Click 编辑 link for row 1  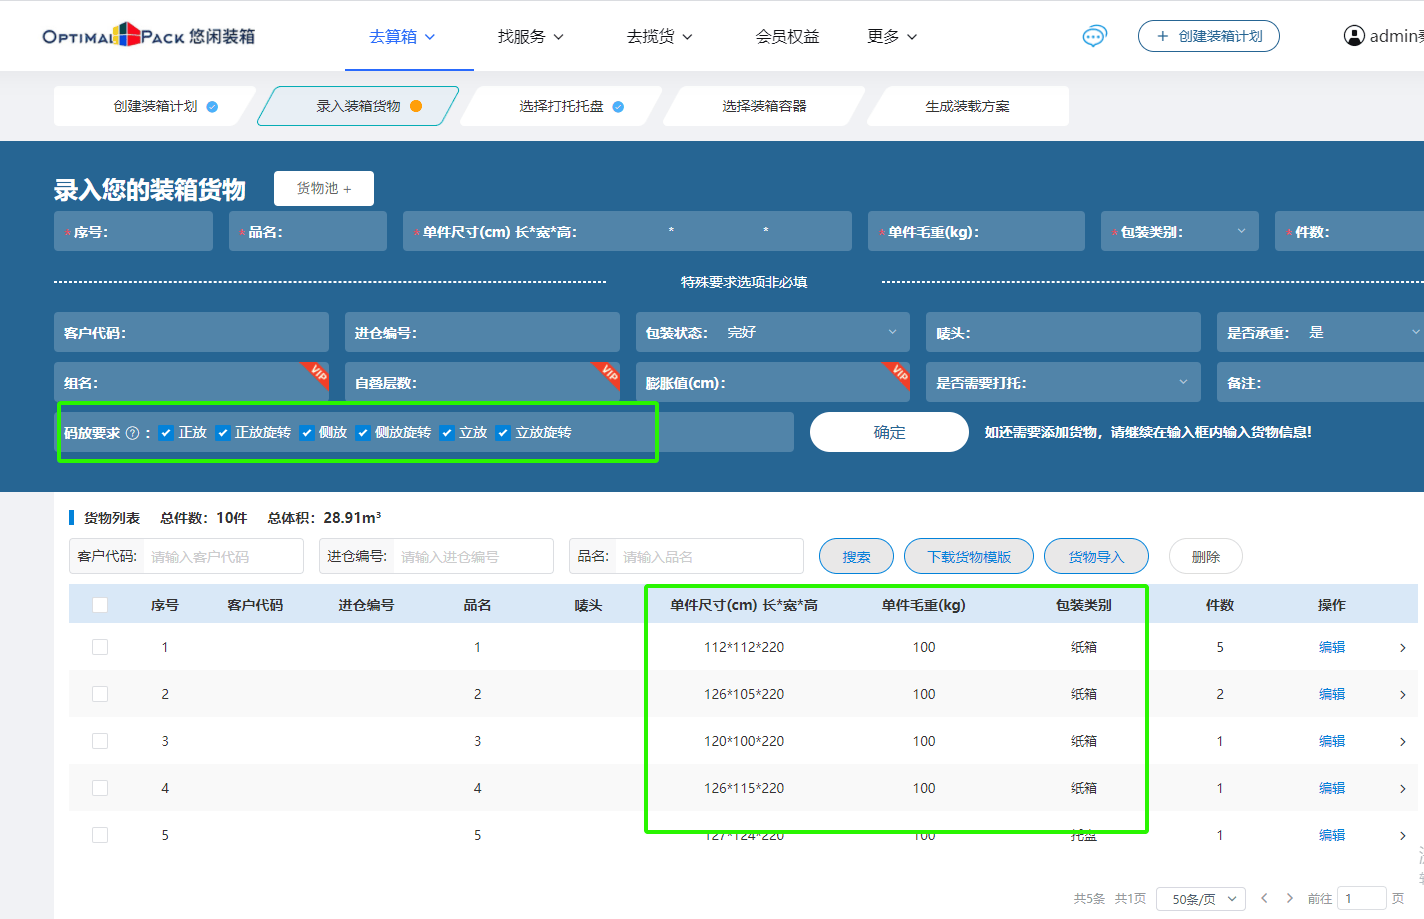pos(1332,647)
